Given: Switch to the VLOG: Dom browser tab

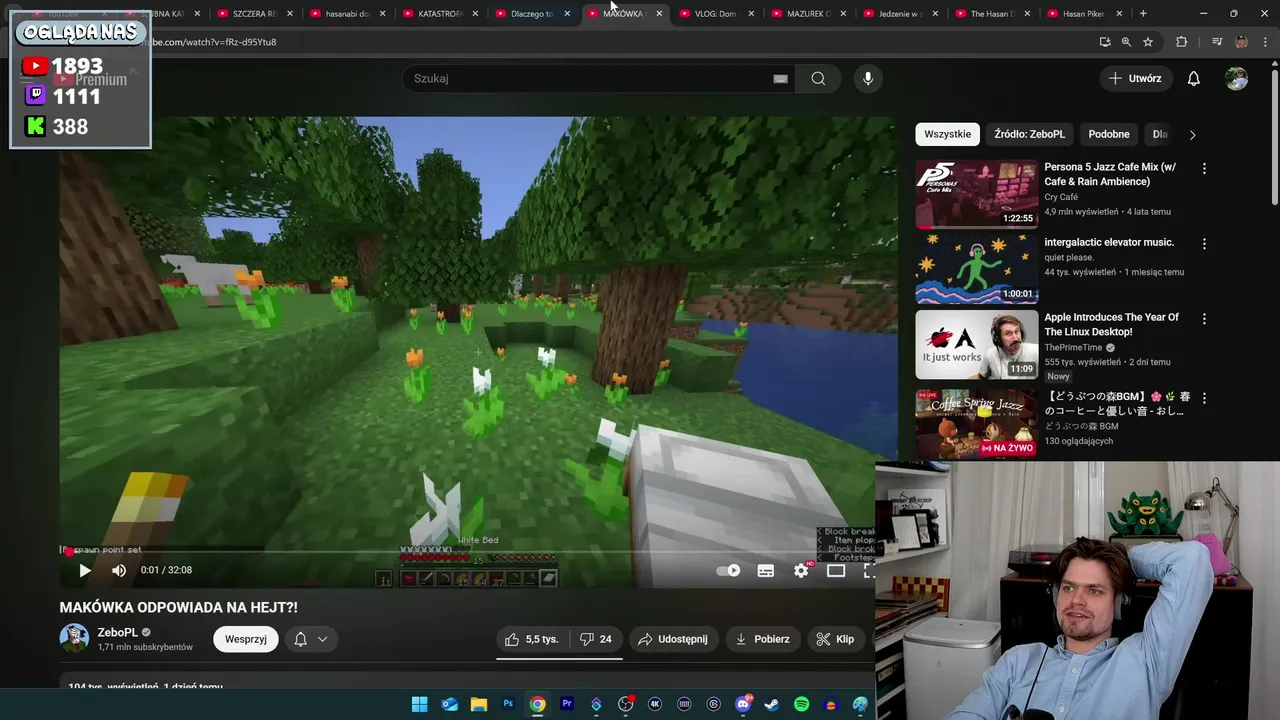Looking at the screenshot, I should (715, 14).
